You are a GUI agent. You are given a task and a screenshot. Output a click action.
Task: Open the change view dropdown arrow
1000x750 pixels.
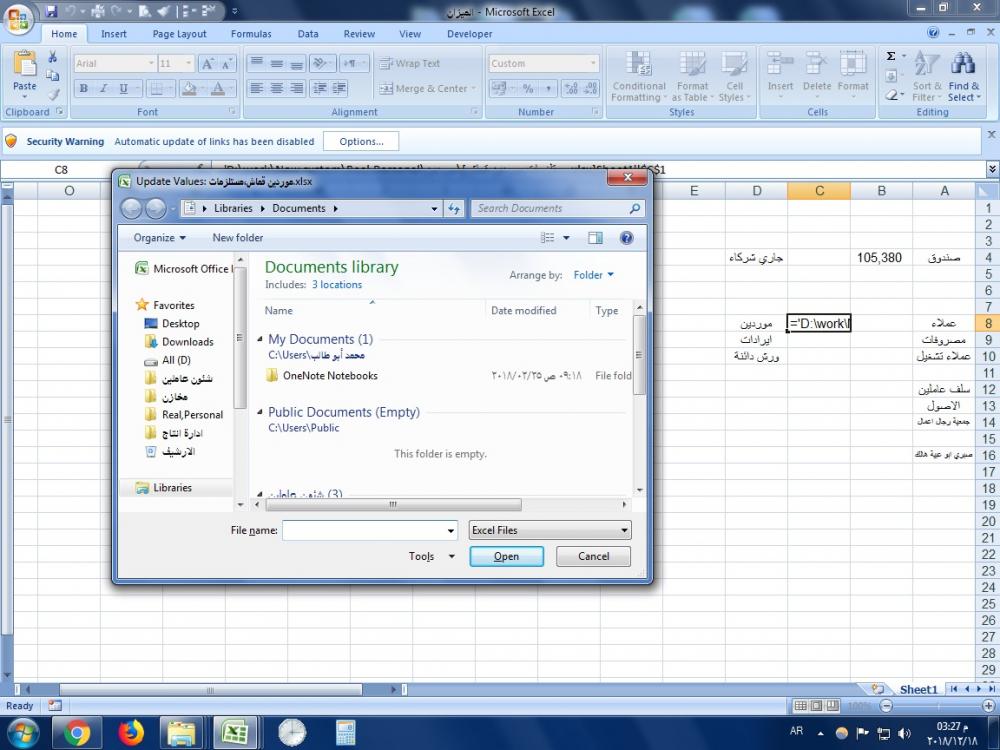tap(566, 238)
